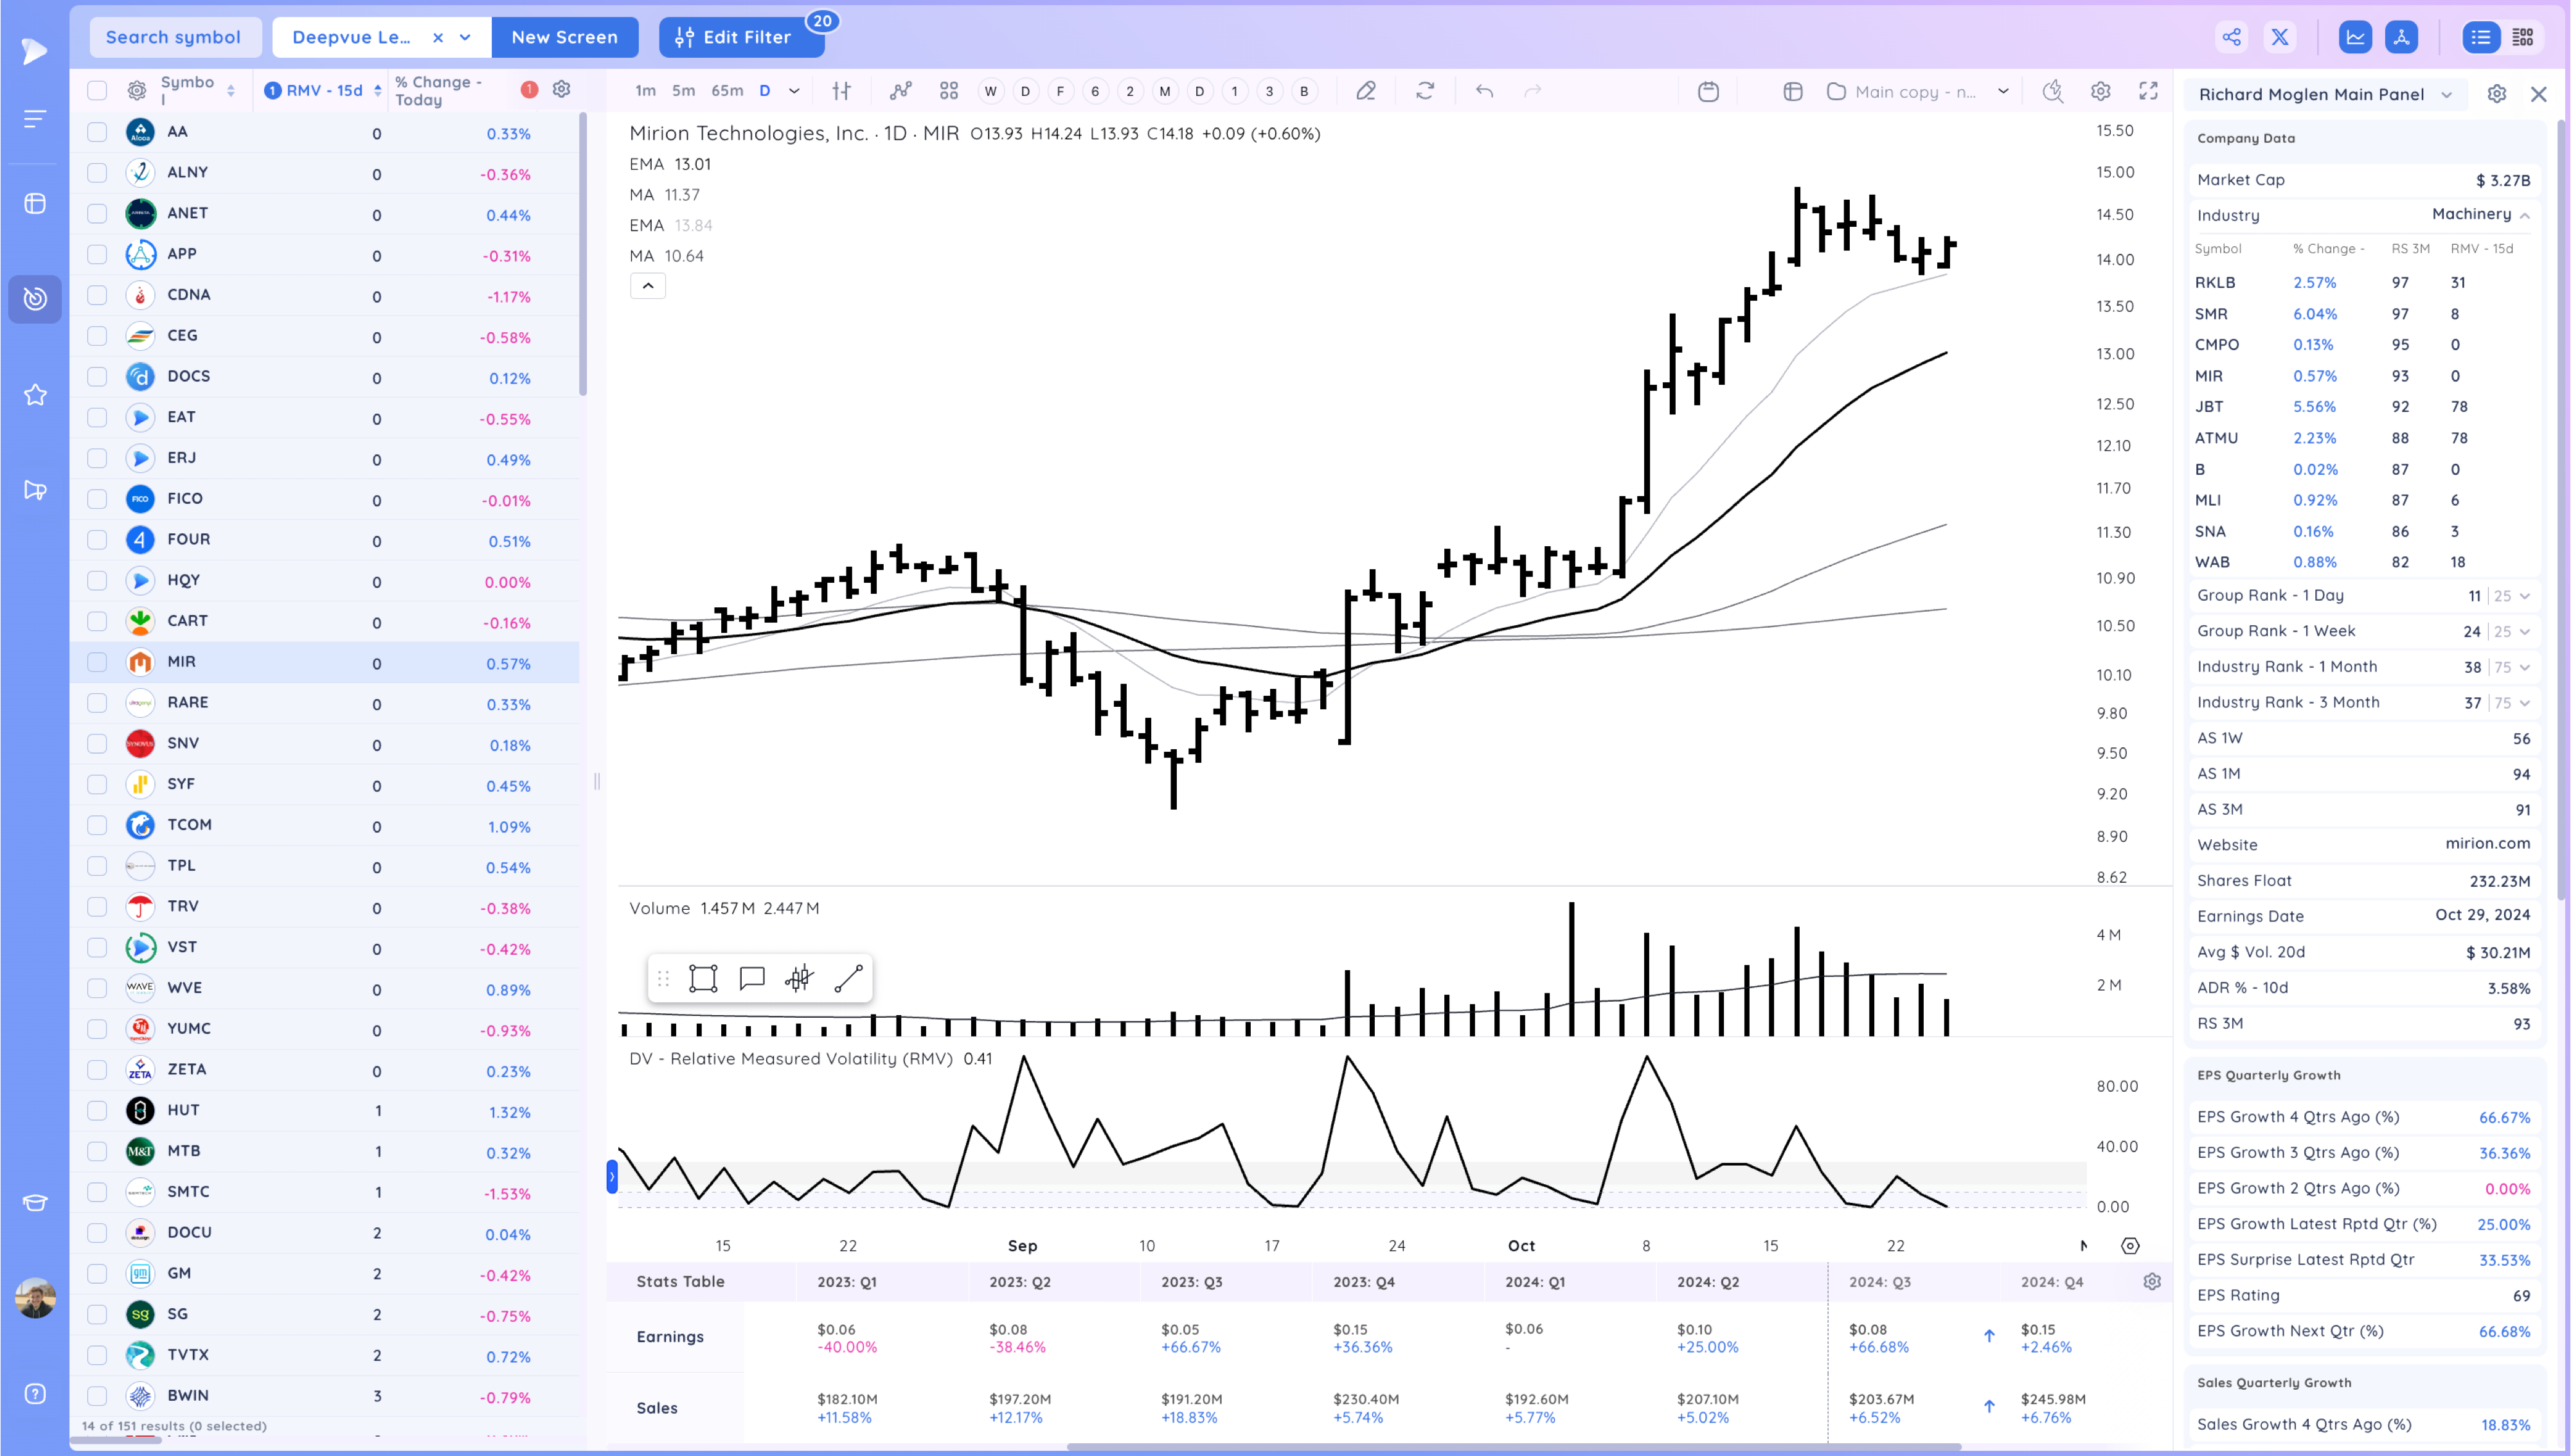Click the watchlist star sidebar icon

point(35,395)
